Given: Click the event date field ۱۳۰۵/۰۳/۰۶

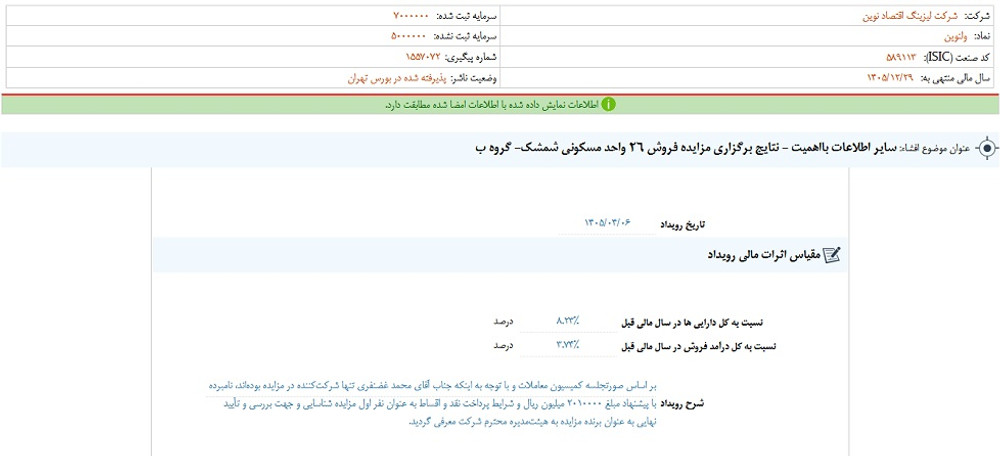Looking at the screenshot, I should click(x=607, y=222).
